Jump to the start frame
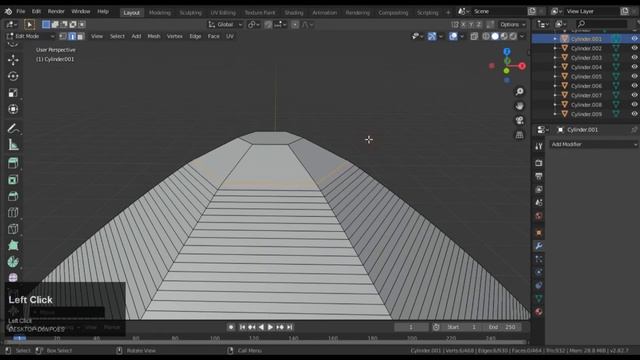 242,327
